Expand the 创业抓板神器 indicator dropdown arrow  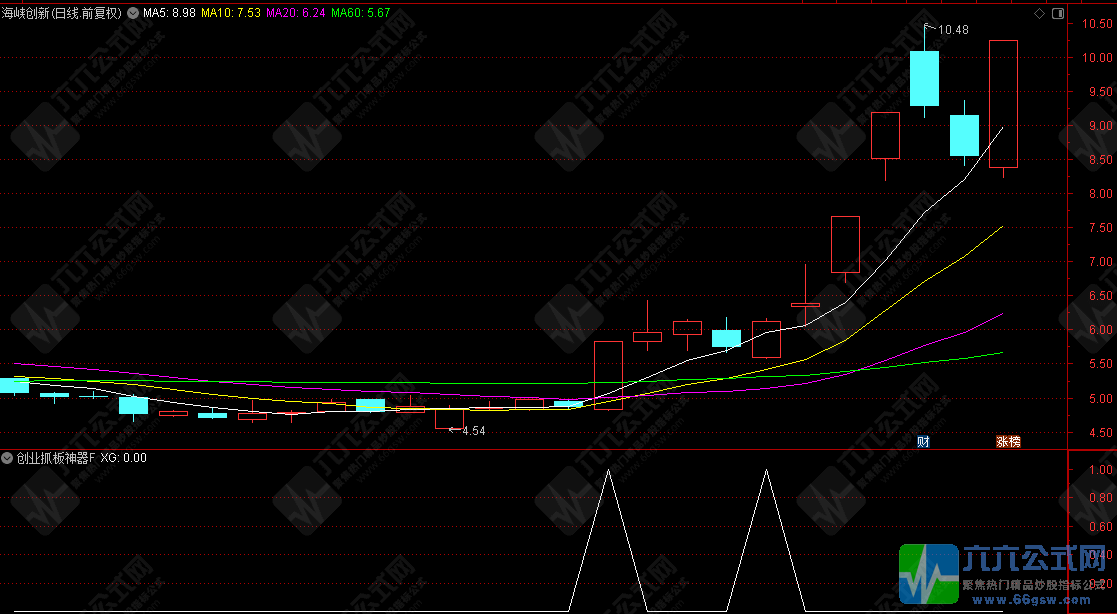[8, 458]
